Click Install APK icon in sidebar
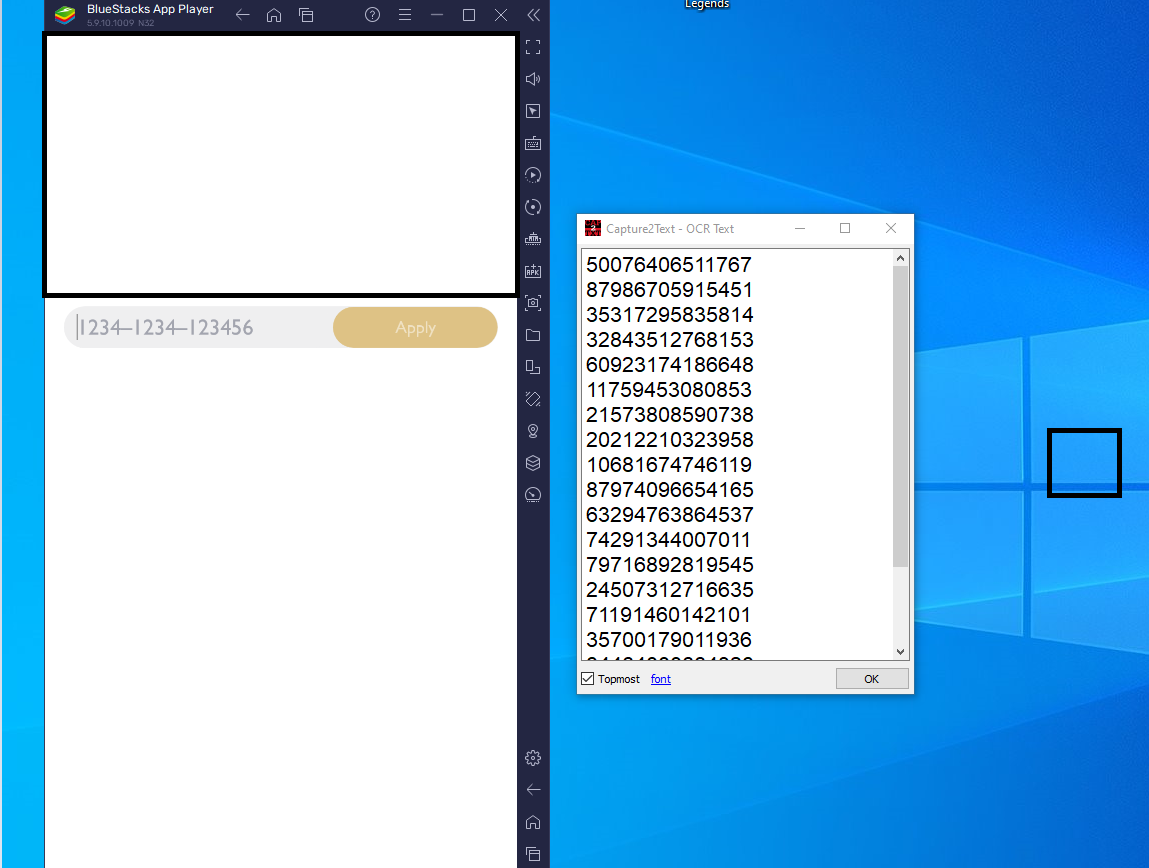 pos(533,271)
